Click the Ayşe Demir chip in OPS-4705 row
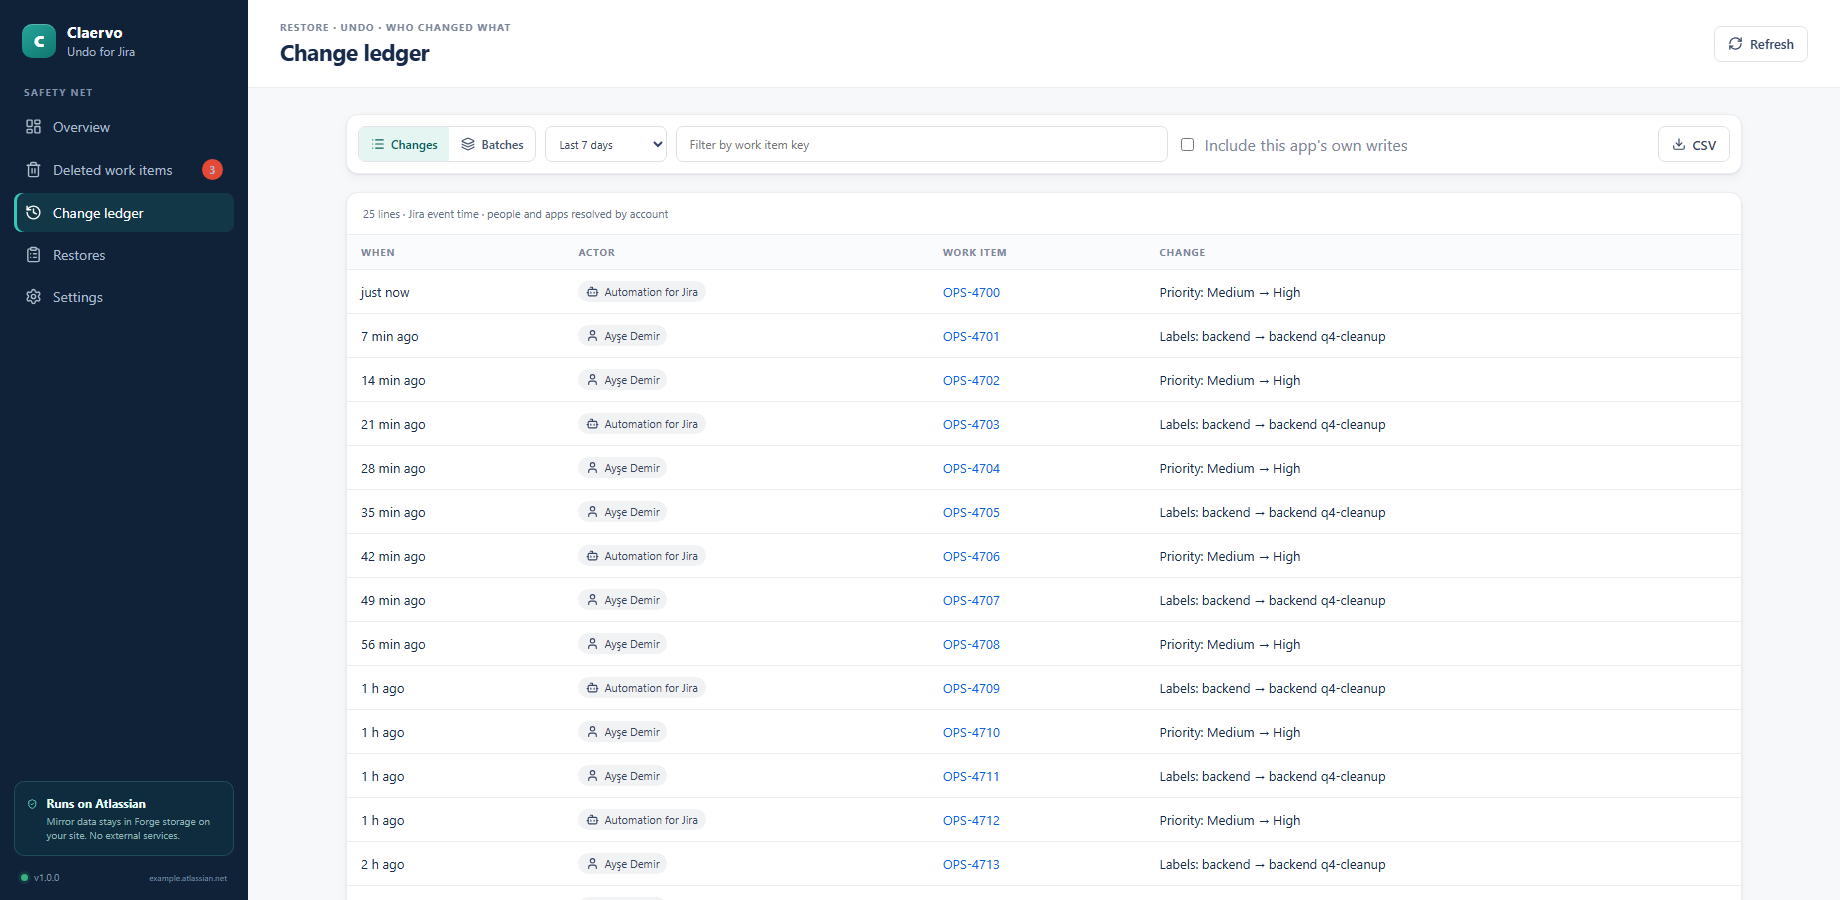The height and width of the screenshot is (900, 1840). [622, 512]
